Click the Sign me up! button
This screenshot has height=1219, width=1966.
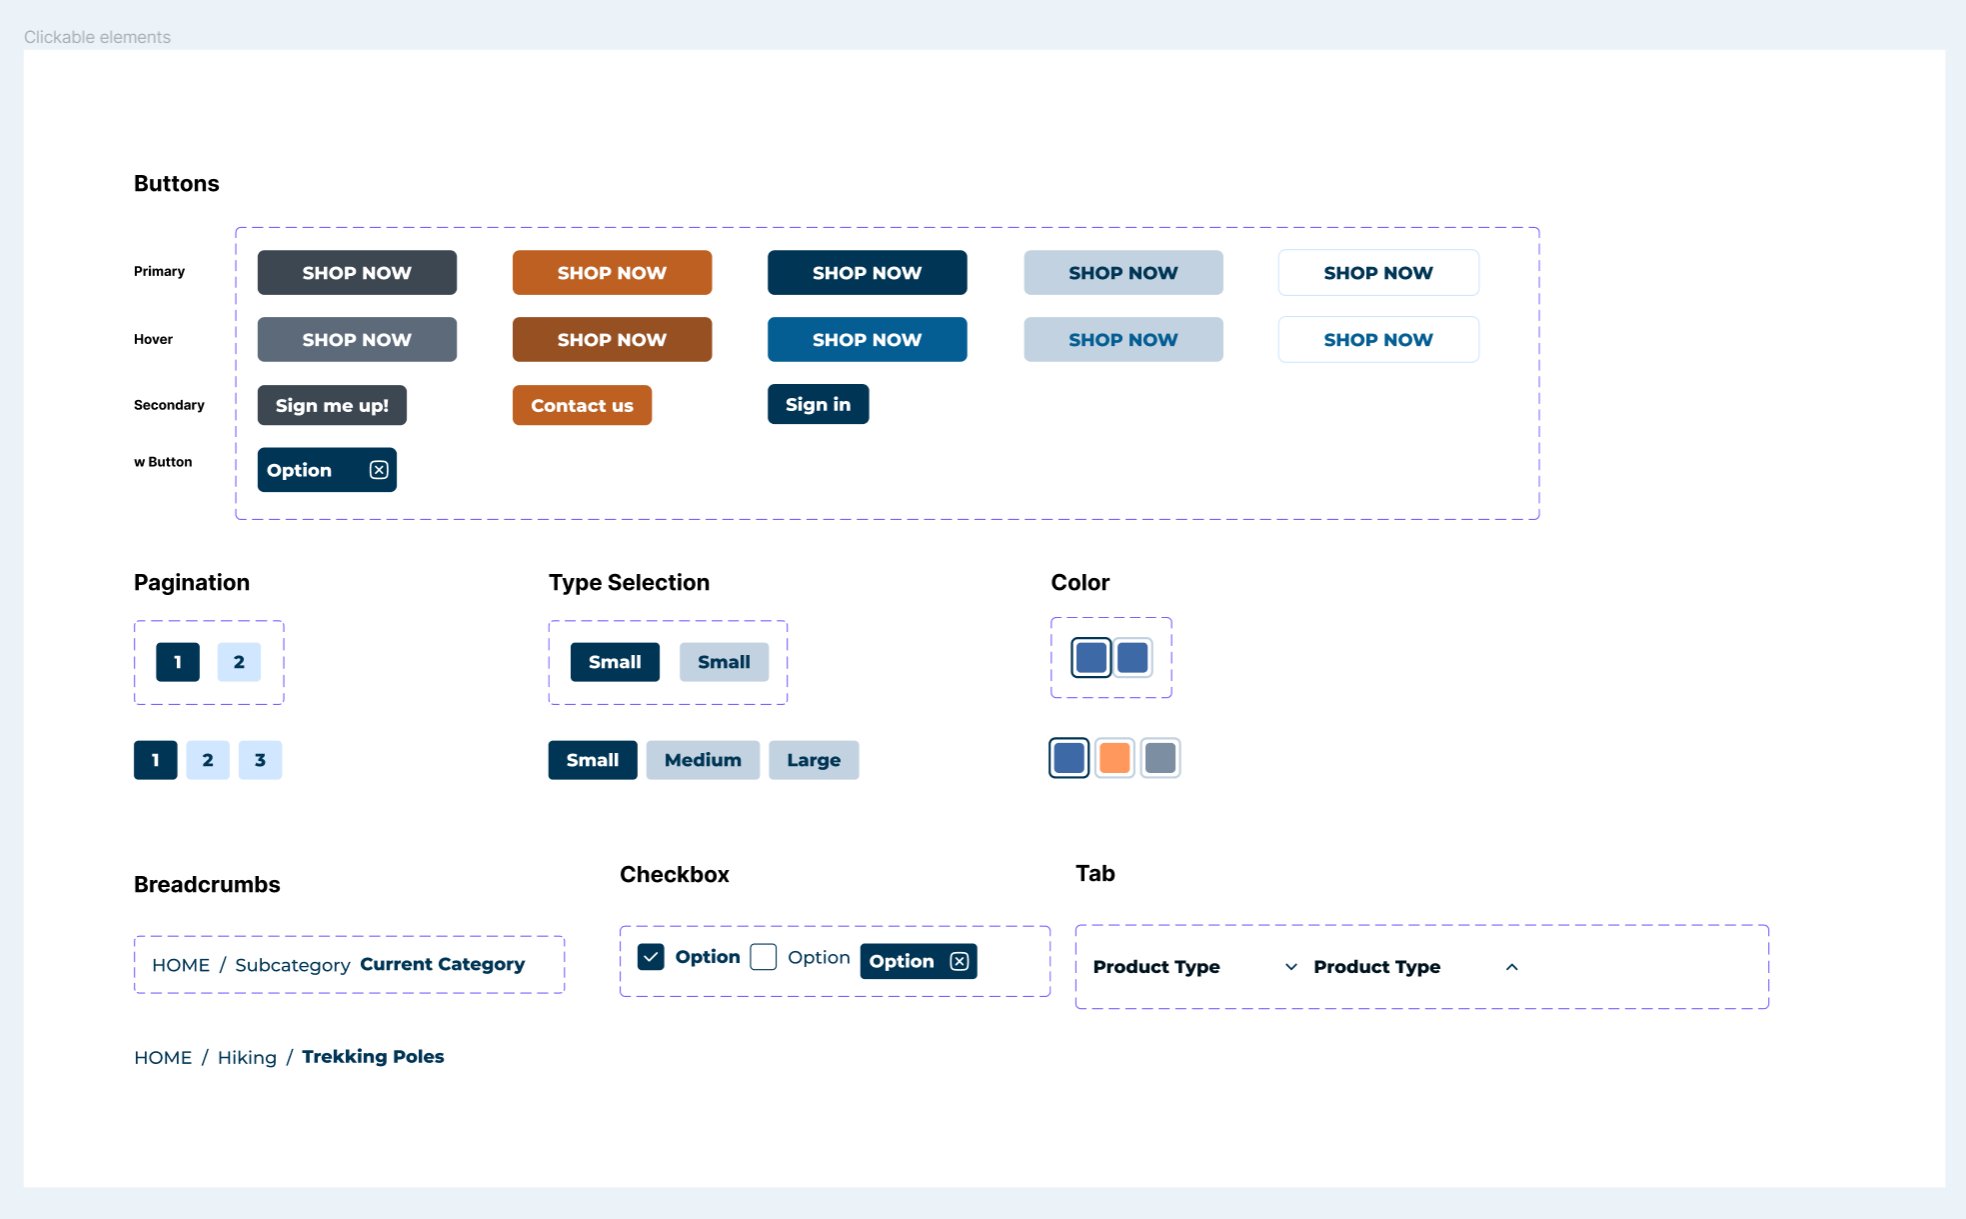[332, 405]
